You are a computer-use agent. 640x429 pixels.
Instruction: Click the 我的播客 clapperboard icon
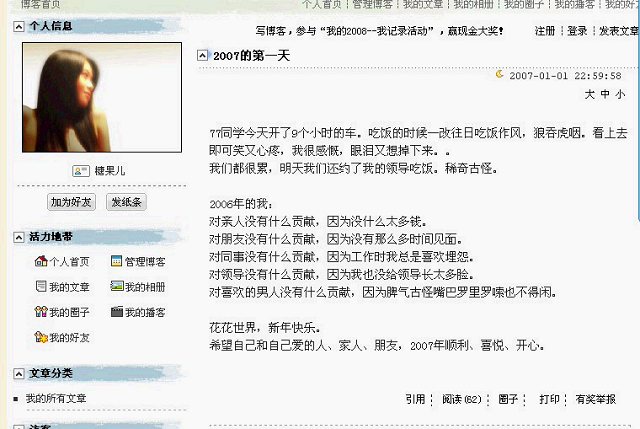(117, 311)
